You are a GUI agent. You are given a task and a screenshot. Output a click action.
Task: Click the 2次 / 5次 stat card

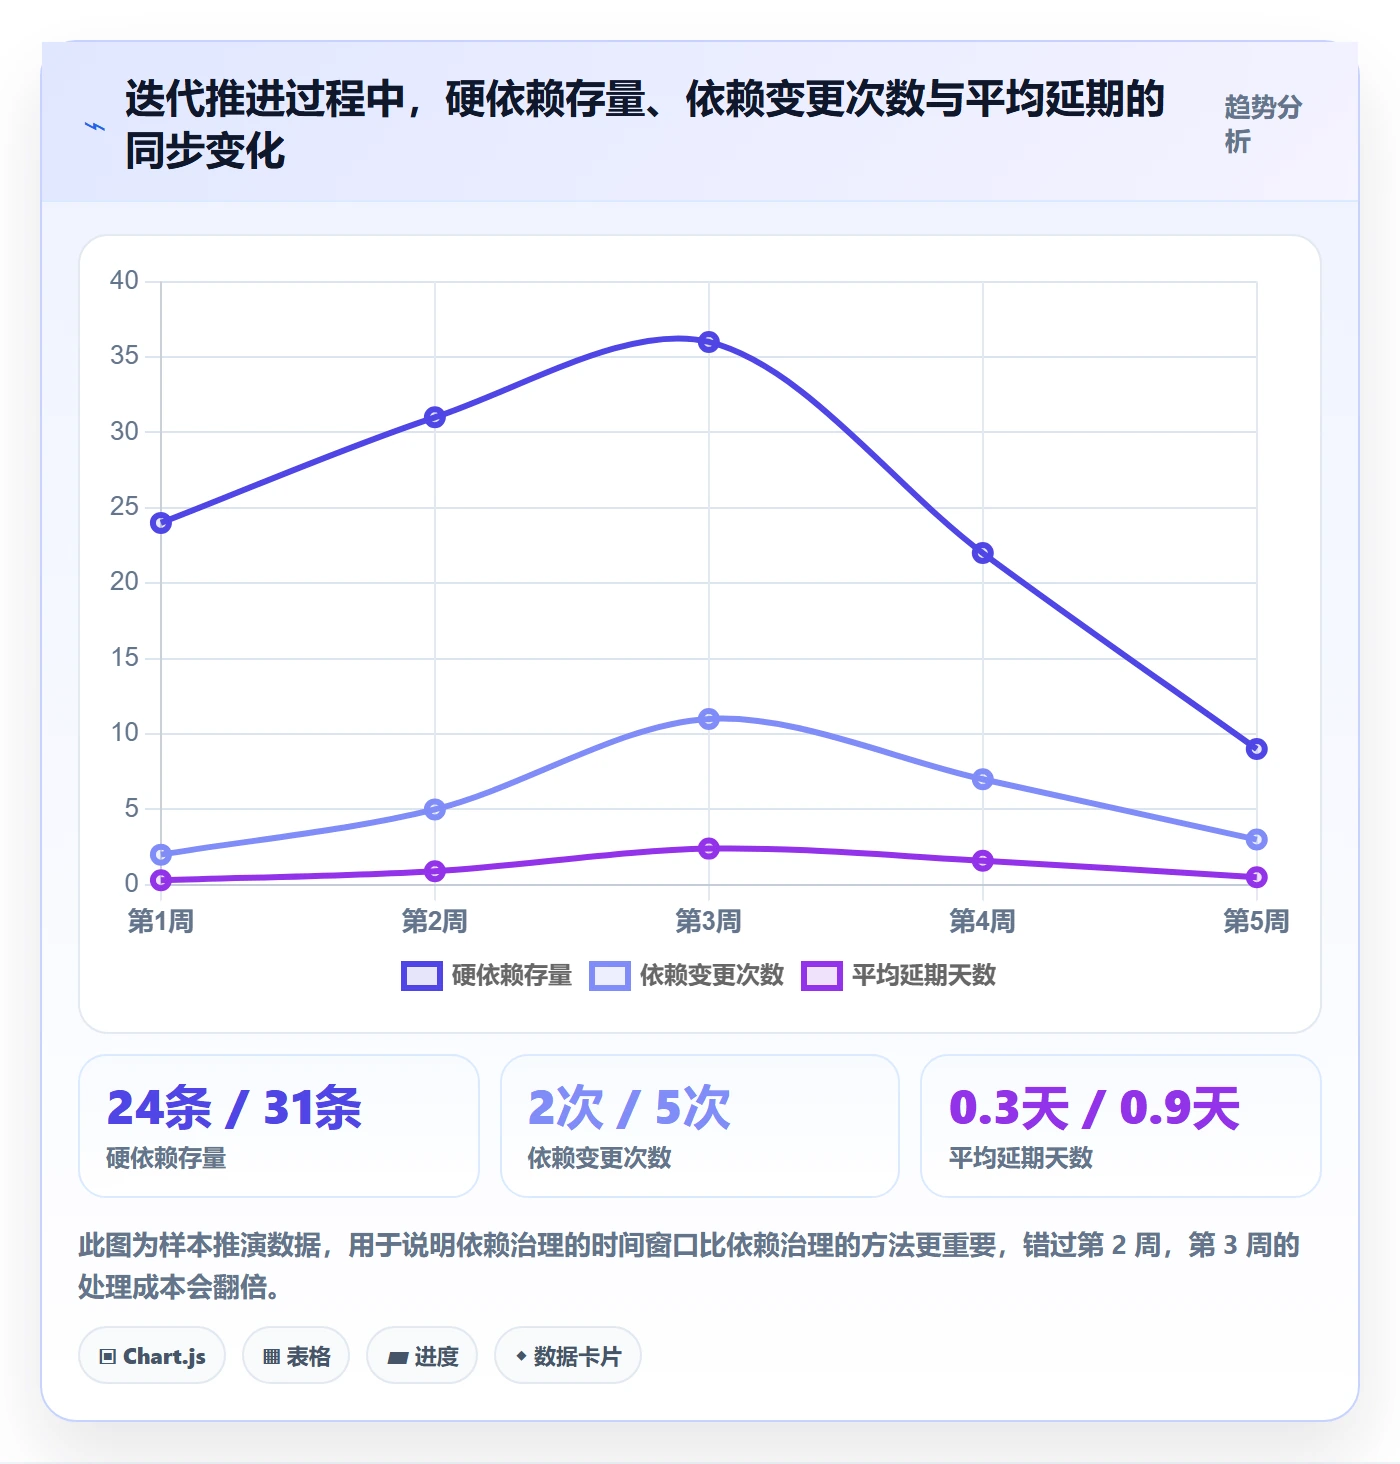coord(700,1126)
